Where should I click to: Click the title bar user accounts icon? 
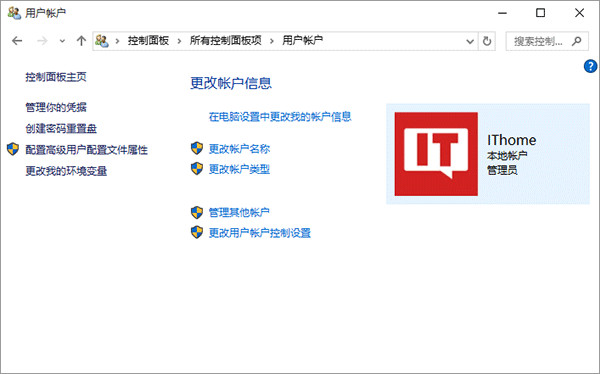(14, 13)
